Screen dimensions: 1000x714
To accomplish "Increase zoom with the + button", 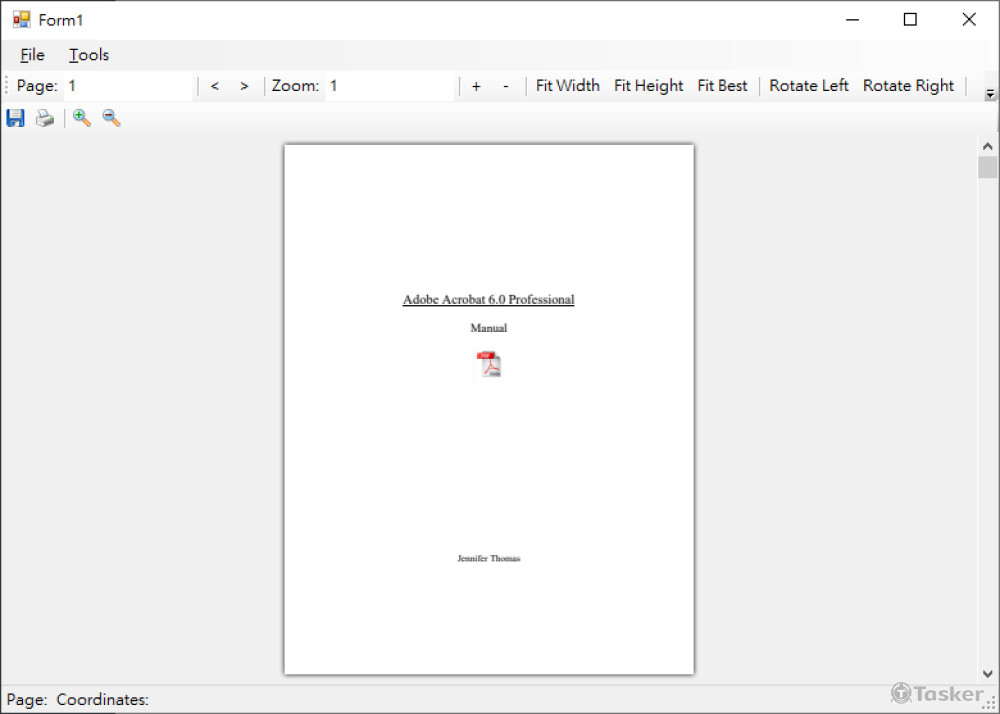I will coord(476,86).
